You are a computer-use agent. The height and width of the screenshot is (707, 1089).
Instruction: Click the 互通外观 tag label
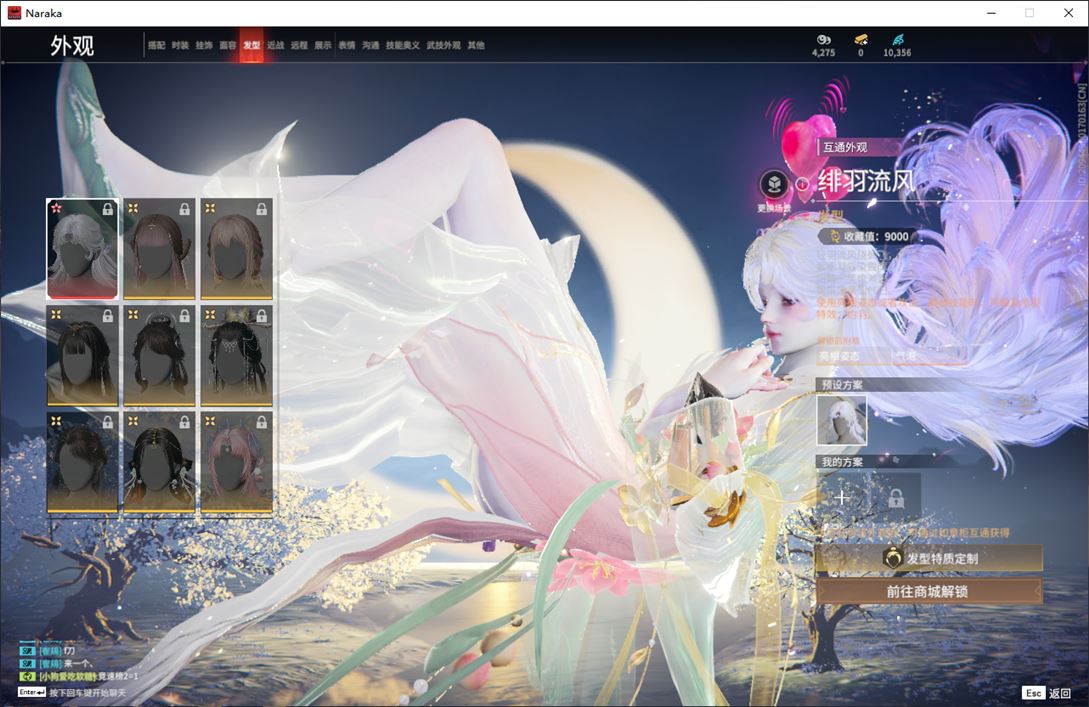click(x=845, y=147)
